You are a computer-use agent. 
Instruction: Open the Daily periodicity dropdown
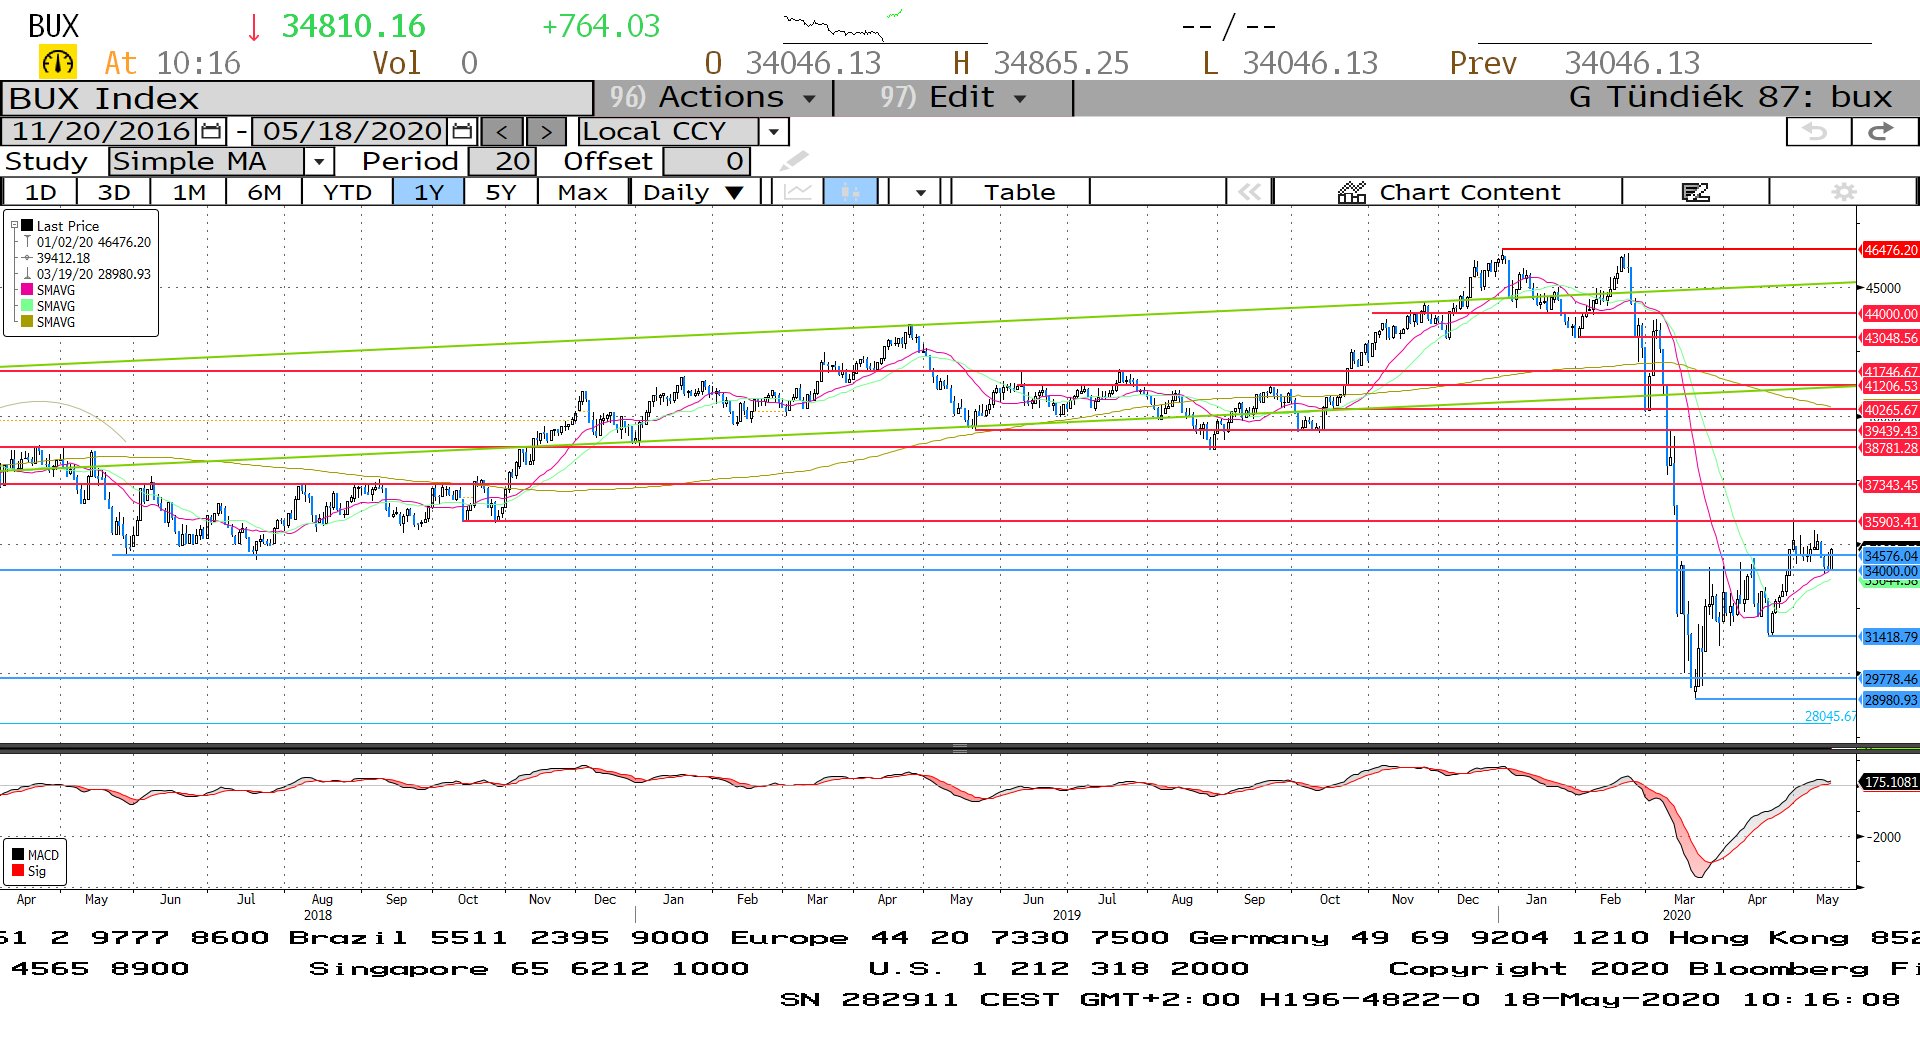click(694, 192)
